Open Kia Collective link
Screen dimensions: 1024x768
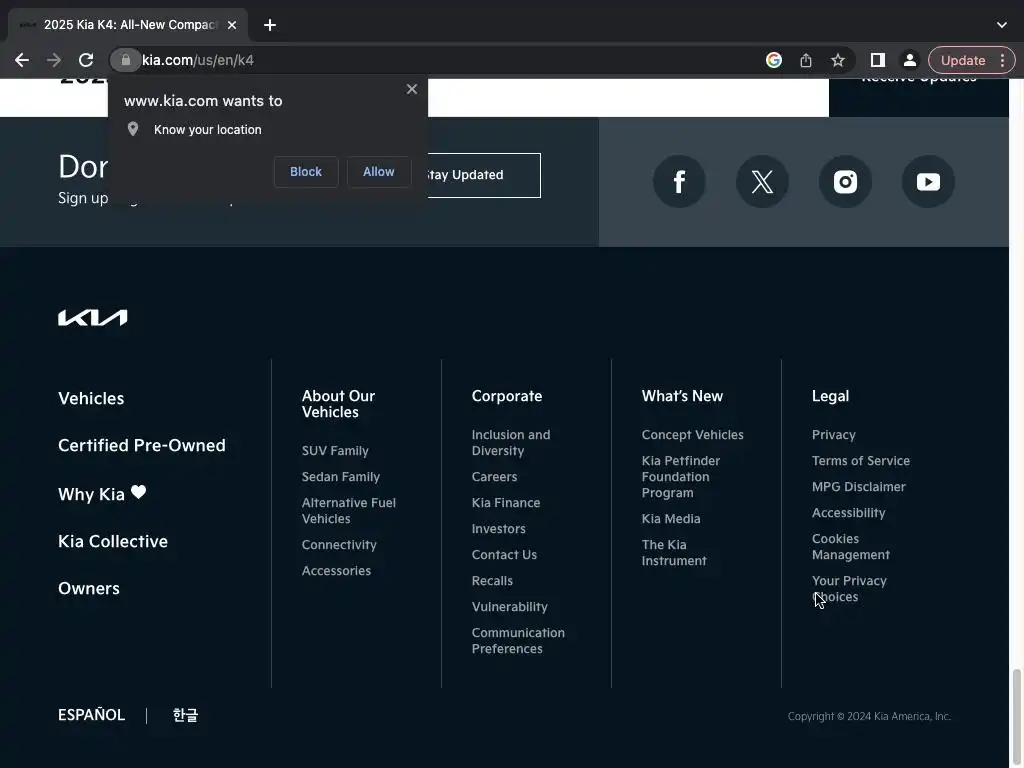coord(113,541)
